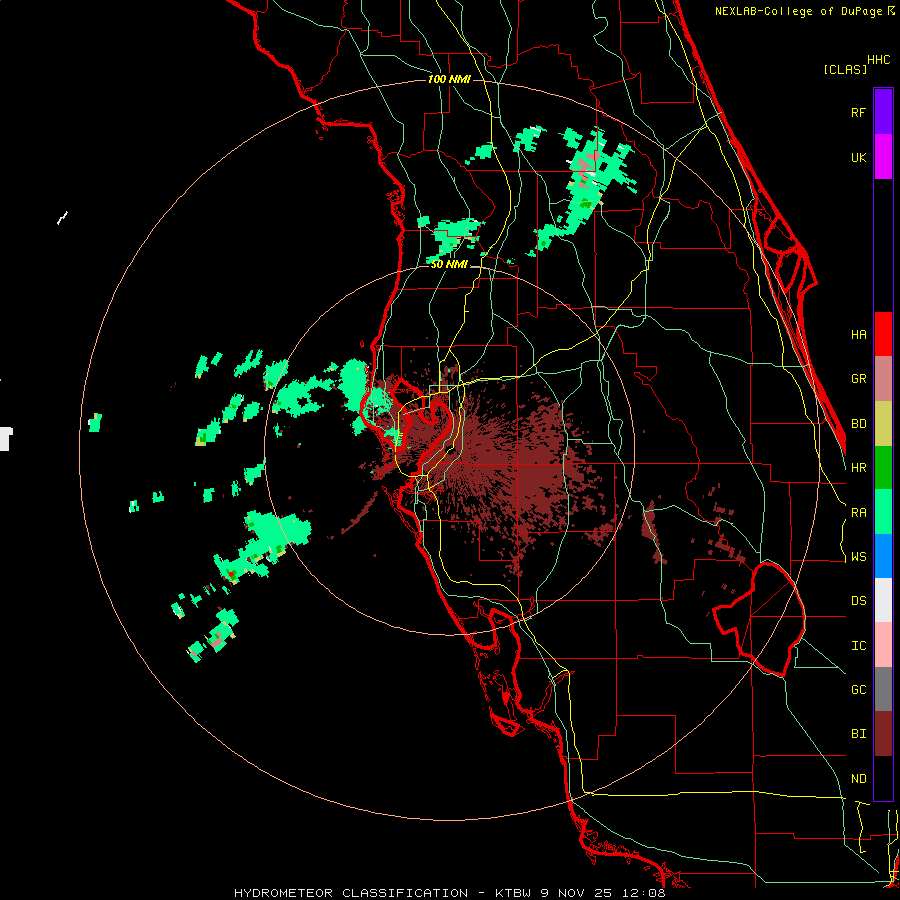
Task: Click the HR heavy rain green swatch
Action: coord(883,468)
